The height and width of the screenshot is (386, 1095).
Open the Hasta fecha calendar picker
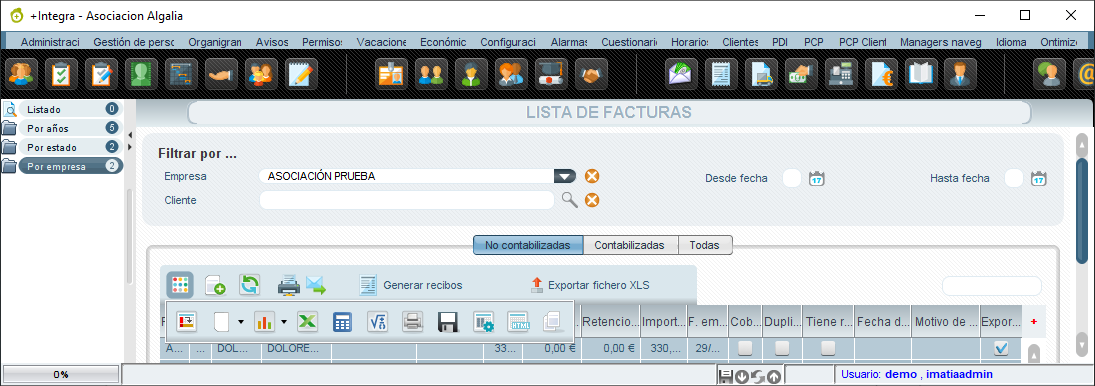pos(1039,178)
